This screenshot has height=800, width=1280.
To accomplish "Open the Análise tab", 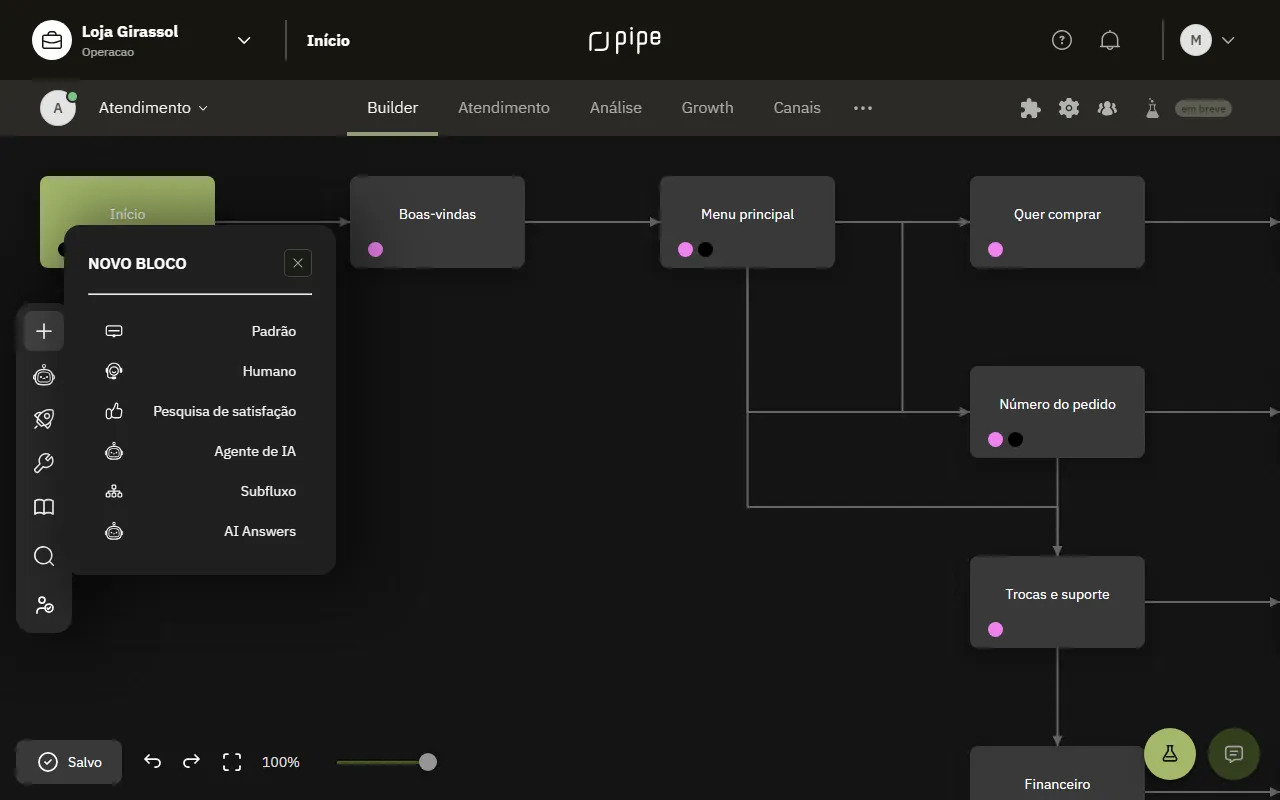I will tap(616, 108).
